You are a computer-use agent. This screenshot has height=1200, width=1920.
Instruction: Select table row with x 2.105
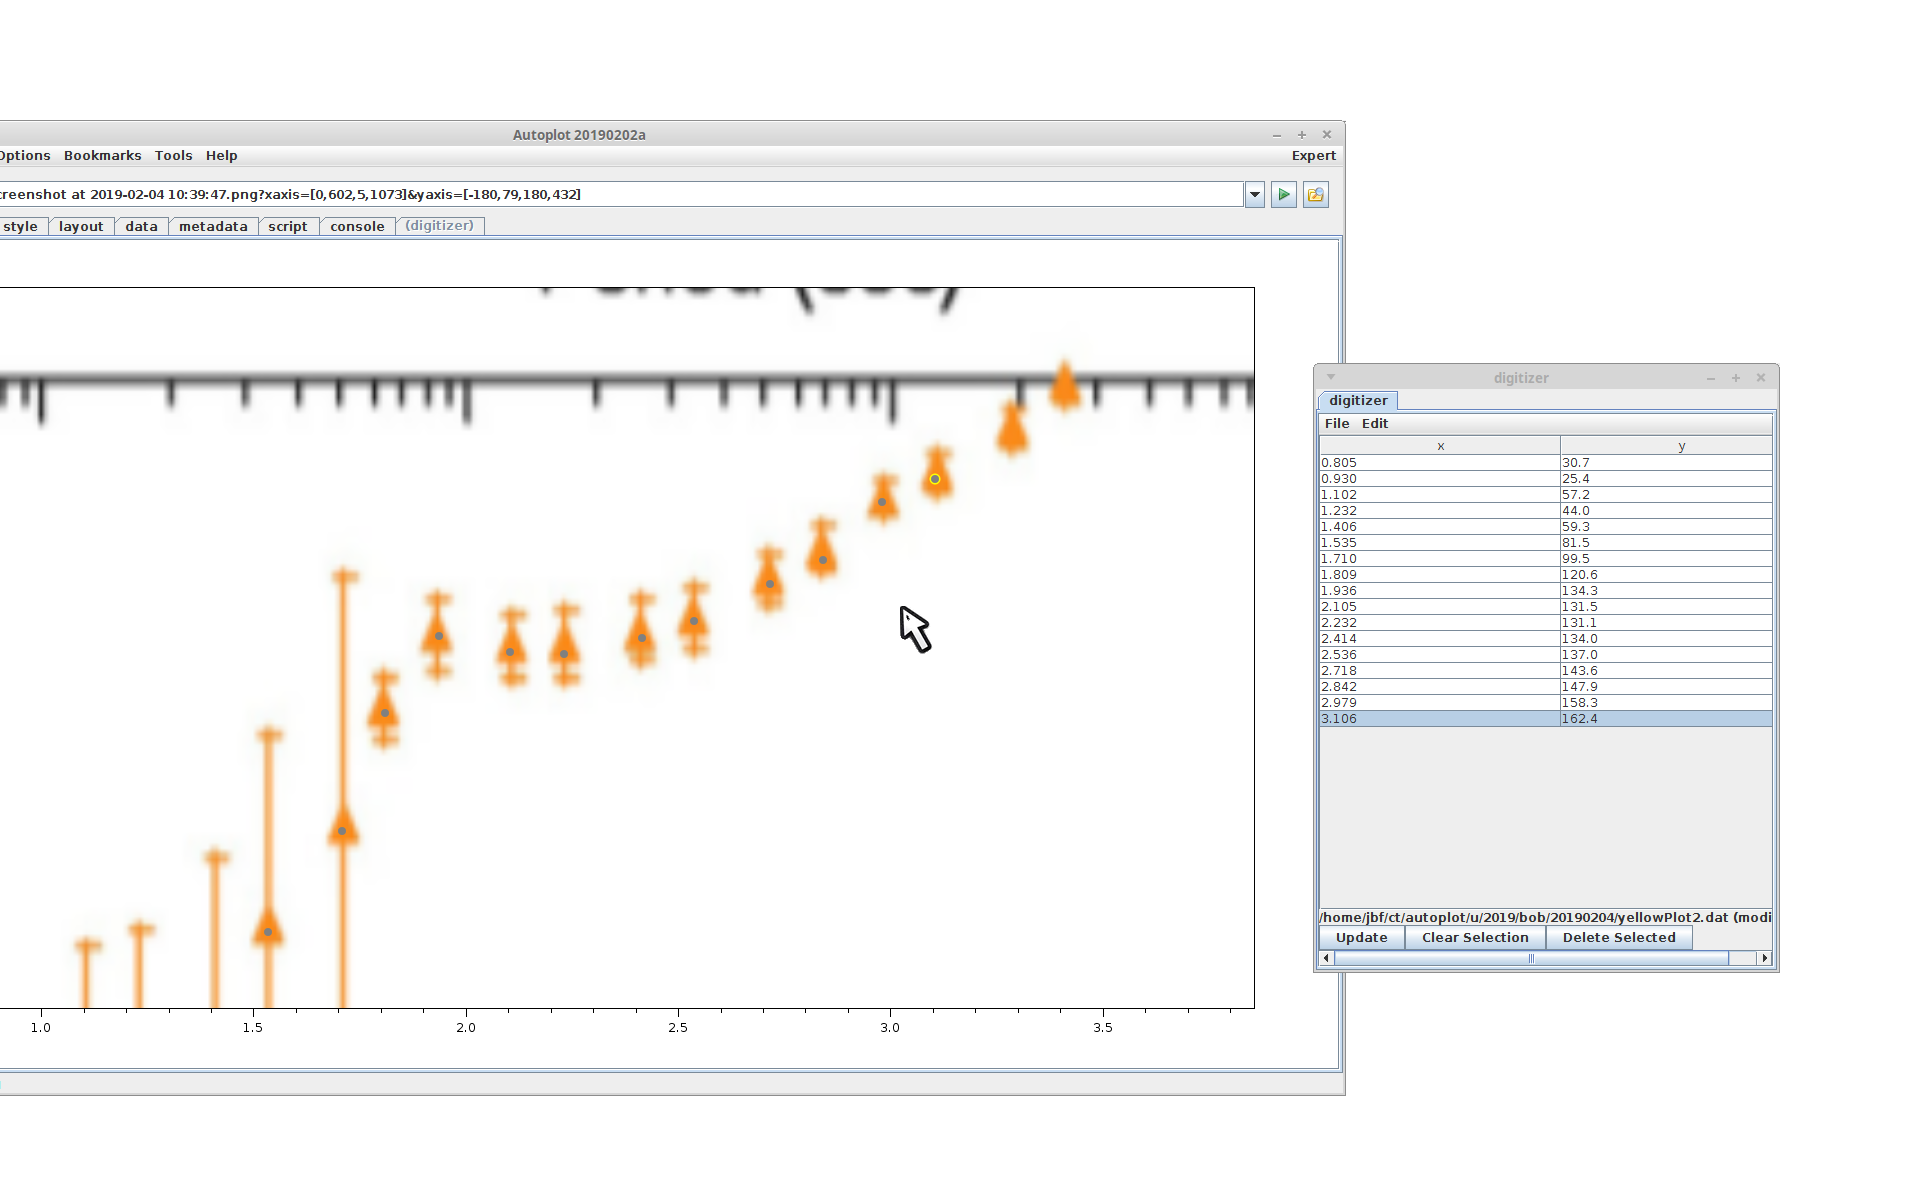pyautogui.click(x=1546, y=607)
